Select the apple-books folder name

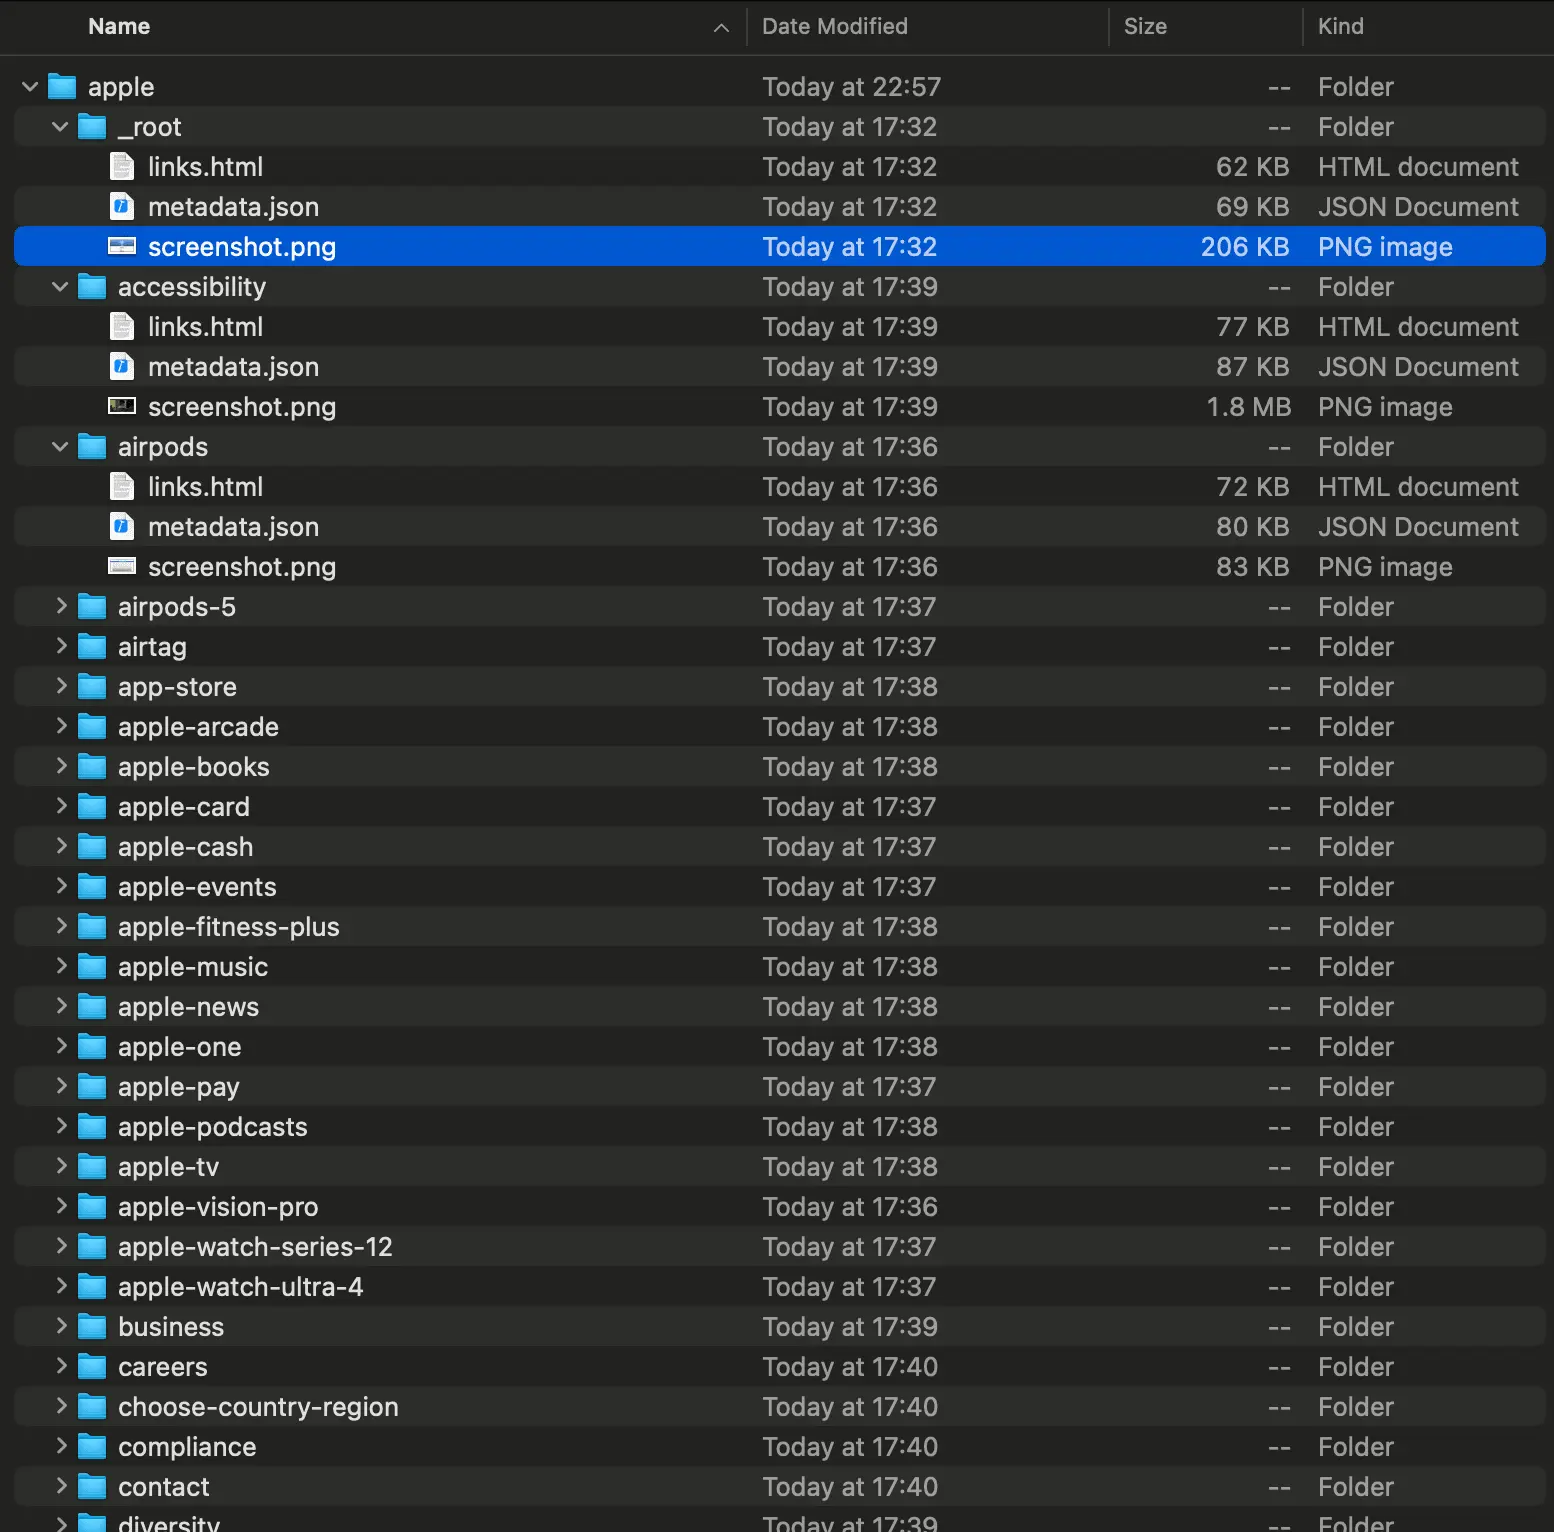tap(194, 767)
